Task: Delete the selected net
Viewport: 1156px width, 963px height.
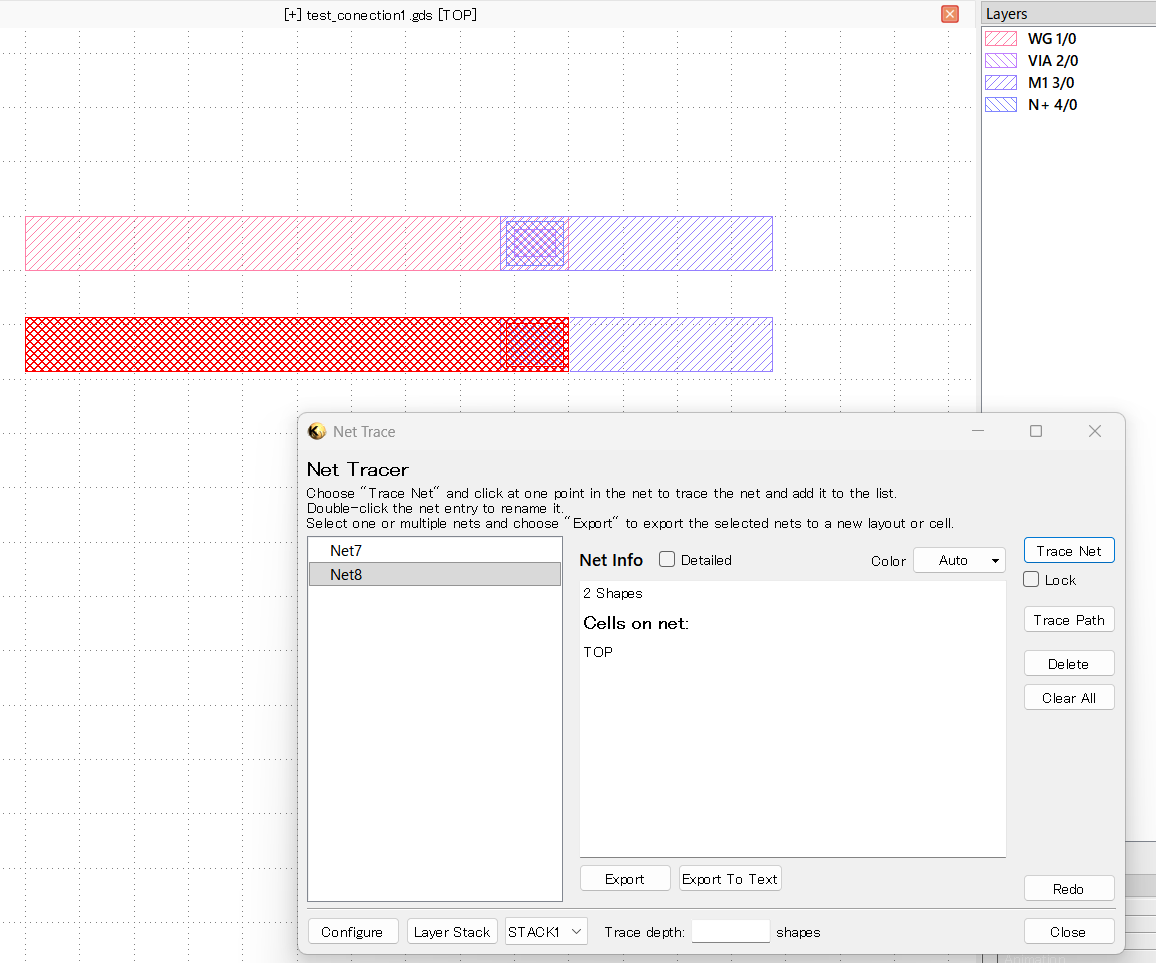Action: [x=1068, y=664]
